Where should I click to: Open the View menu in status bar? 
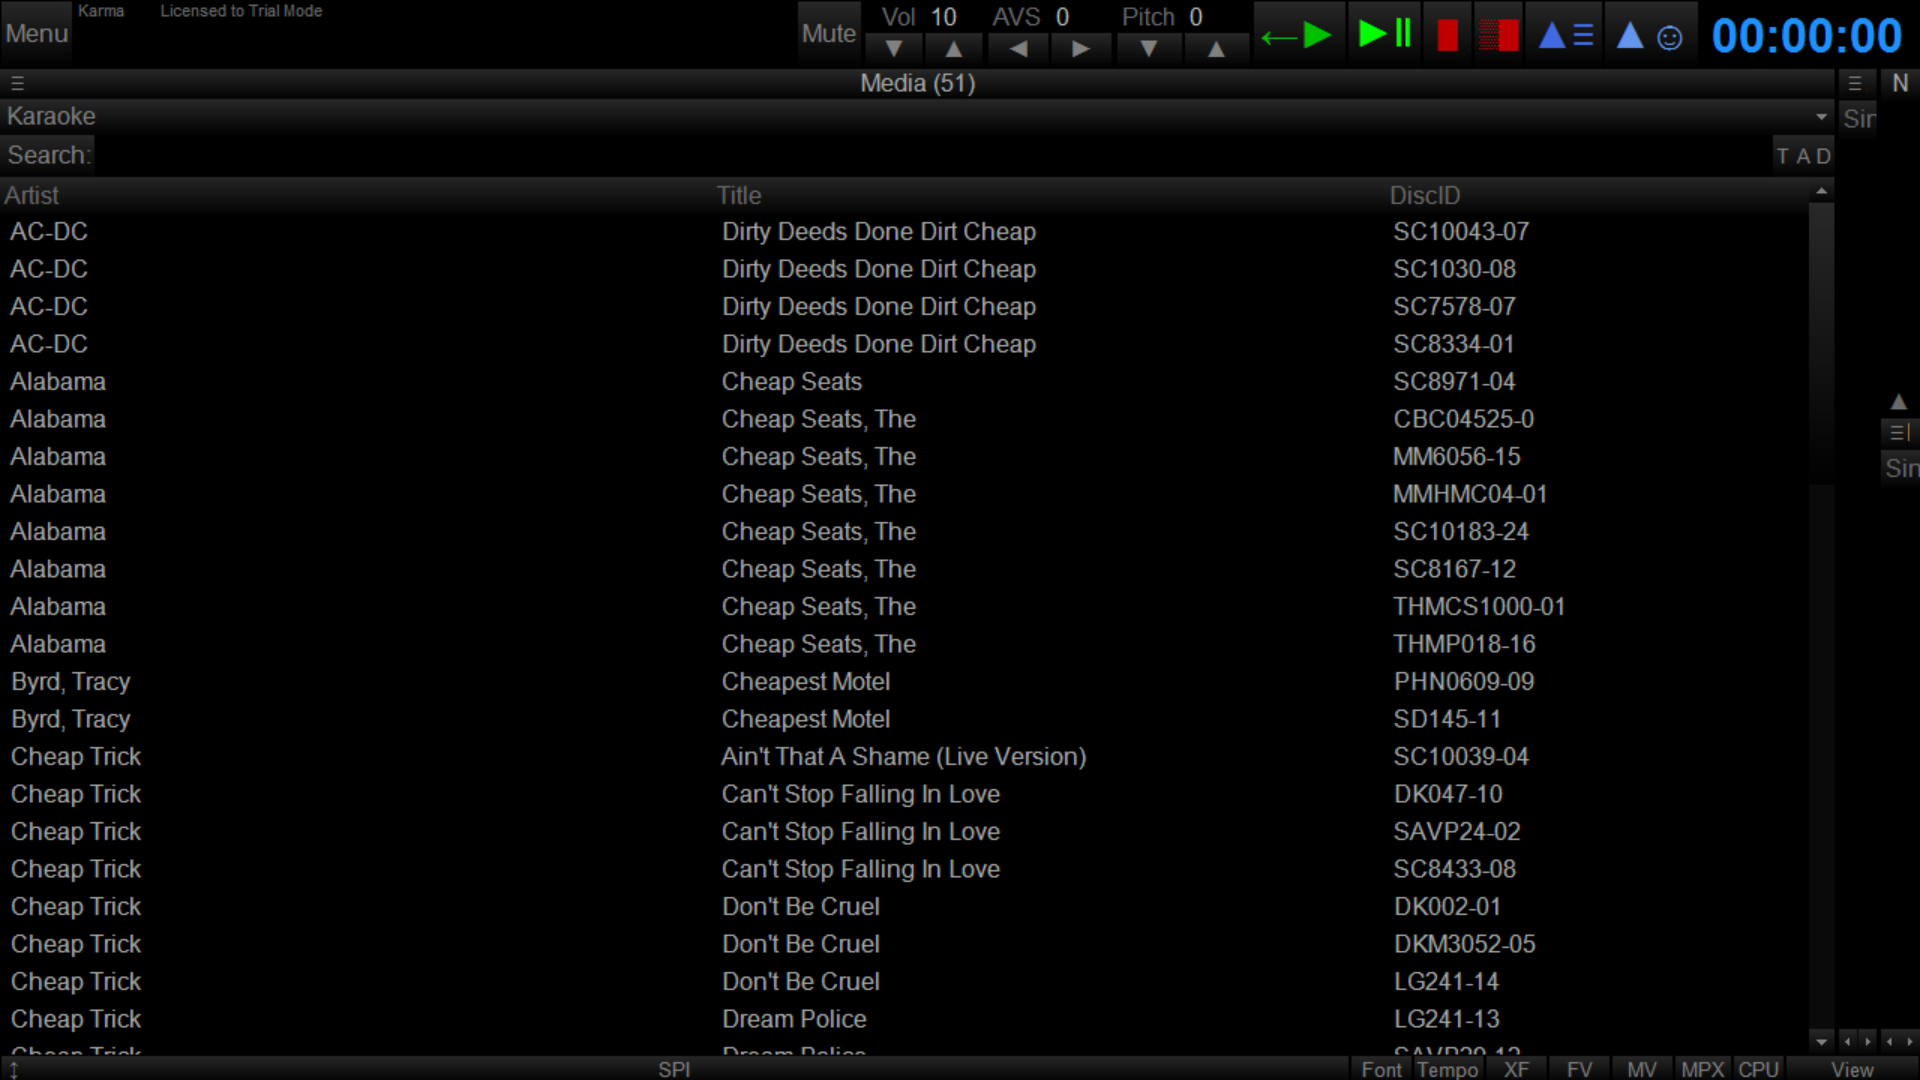click(1852, 1069)
